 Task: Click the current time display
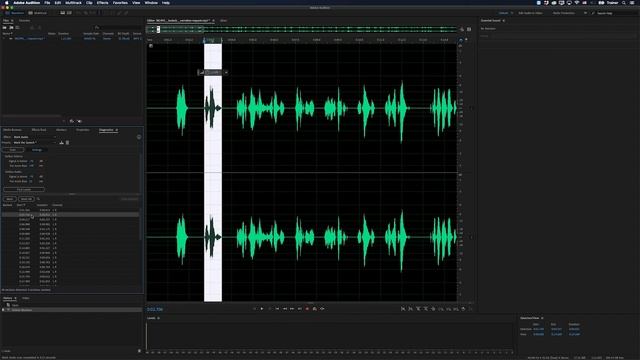[155, 309]
